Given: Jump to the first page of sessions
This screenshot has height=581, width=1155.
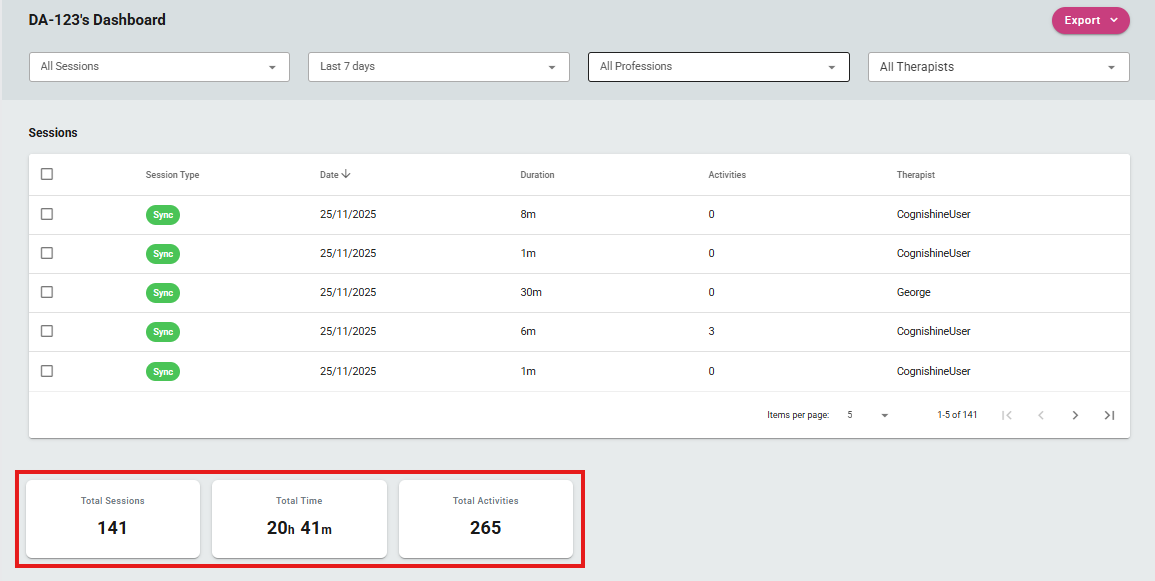Looking at the screenshot, I should pyautogui.click(x=1007, y=415).
